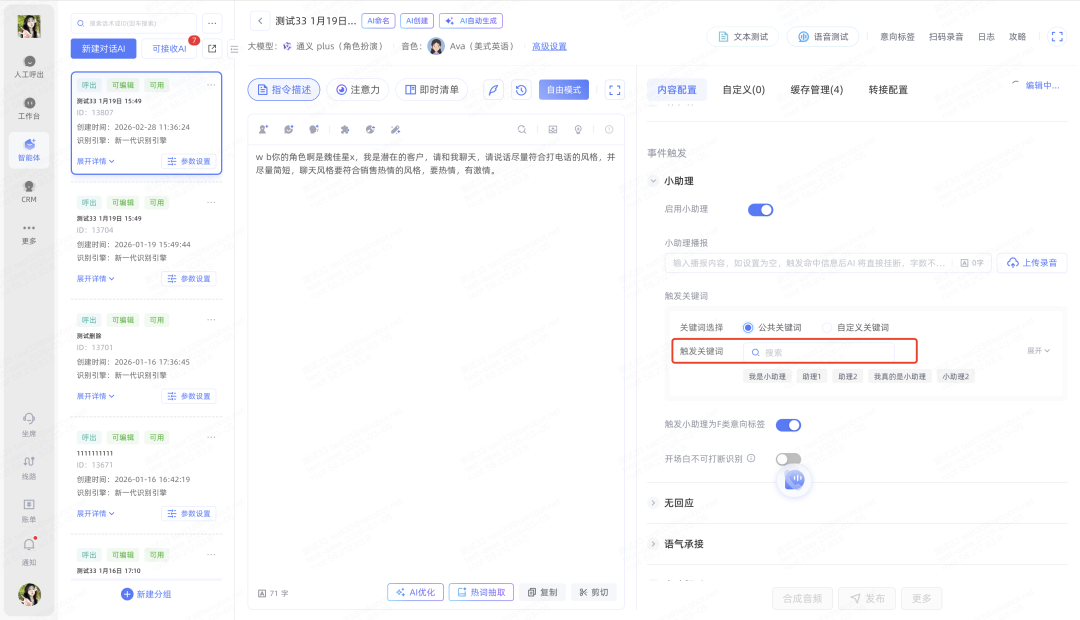Click the back arrow next to 测试33 title
Screen dimensions: 1080x620
tap(260, 20)
